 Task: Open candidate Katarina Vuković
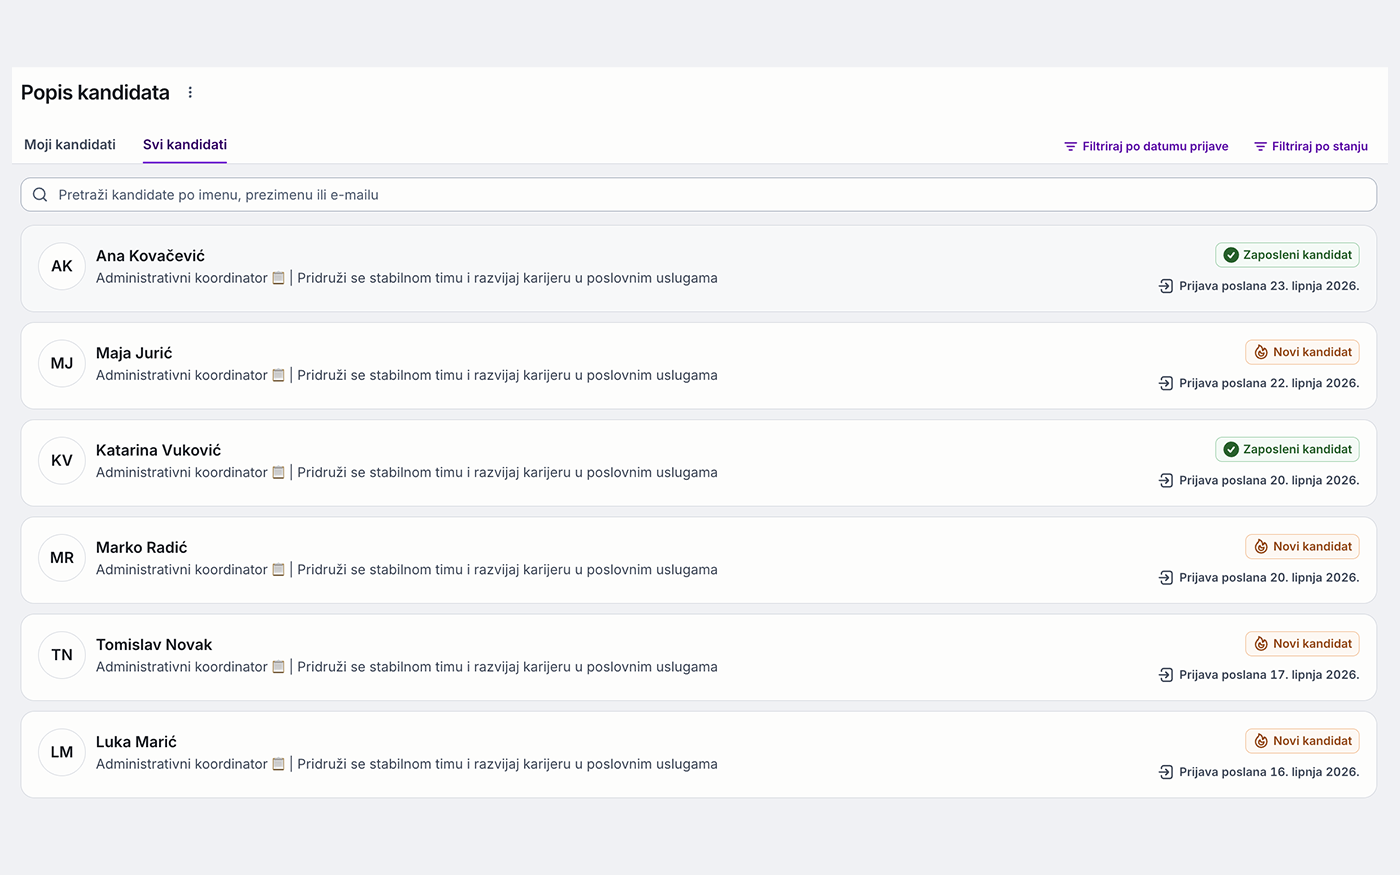click(x=699, y=462)
